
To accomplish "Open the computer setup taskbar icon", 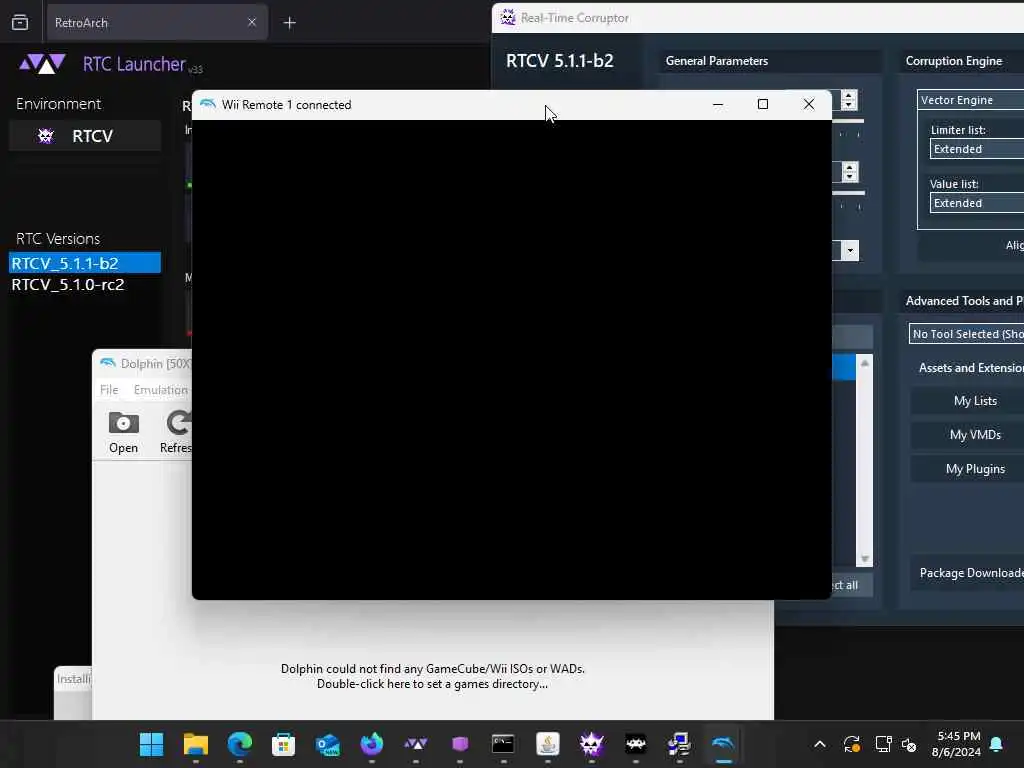I will click(x=679, y=744).
